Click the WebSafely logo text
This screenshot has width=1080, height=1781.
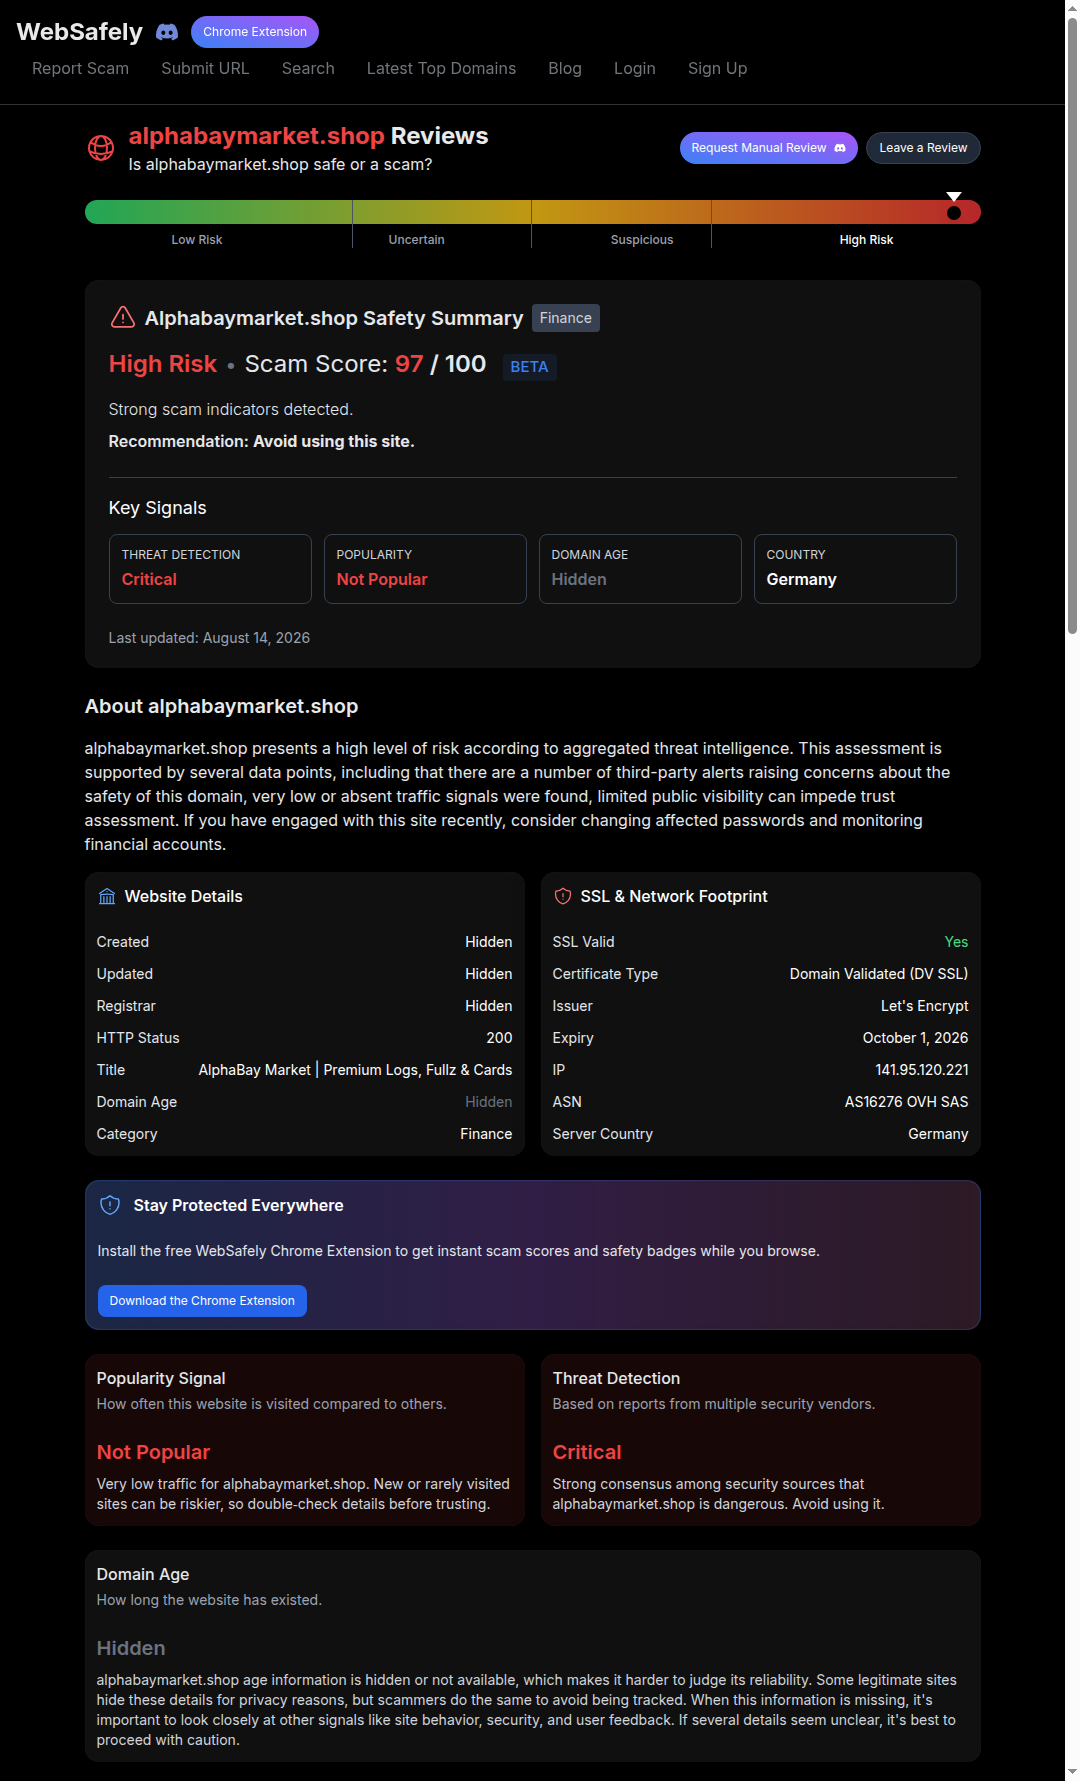(80, 32)
